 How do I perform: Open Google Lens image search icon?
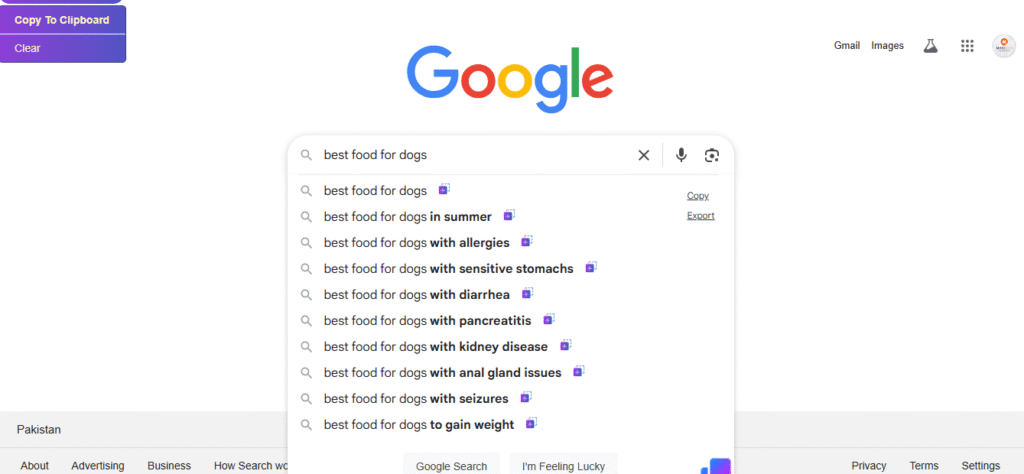pos(712,155)
